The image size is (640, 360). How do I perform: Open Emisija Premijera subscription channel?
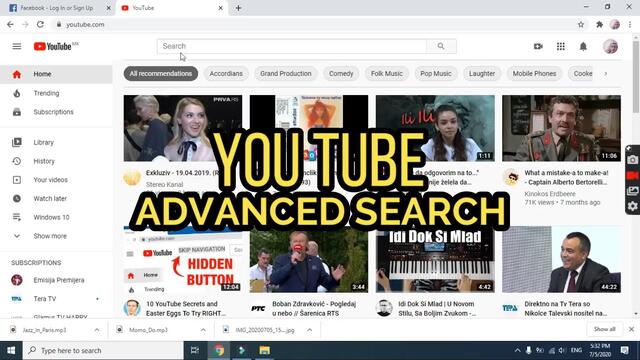[56, 280]
